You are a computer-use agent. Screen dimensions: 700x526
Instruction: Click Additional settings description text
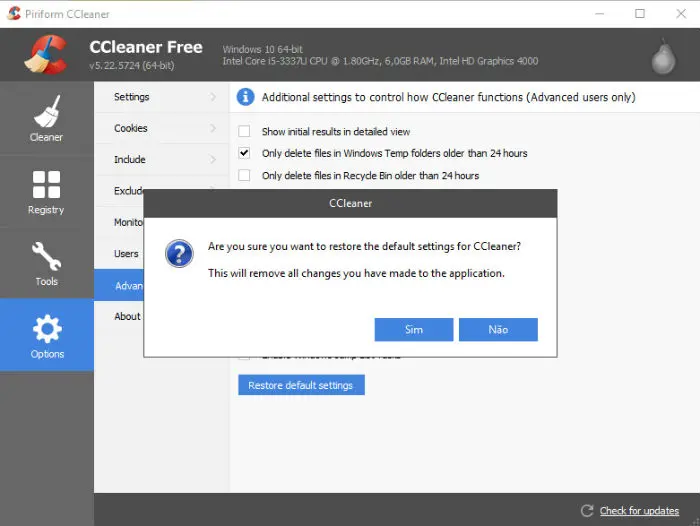(x=449, y=97)
